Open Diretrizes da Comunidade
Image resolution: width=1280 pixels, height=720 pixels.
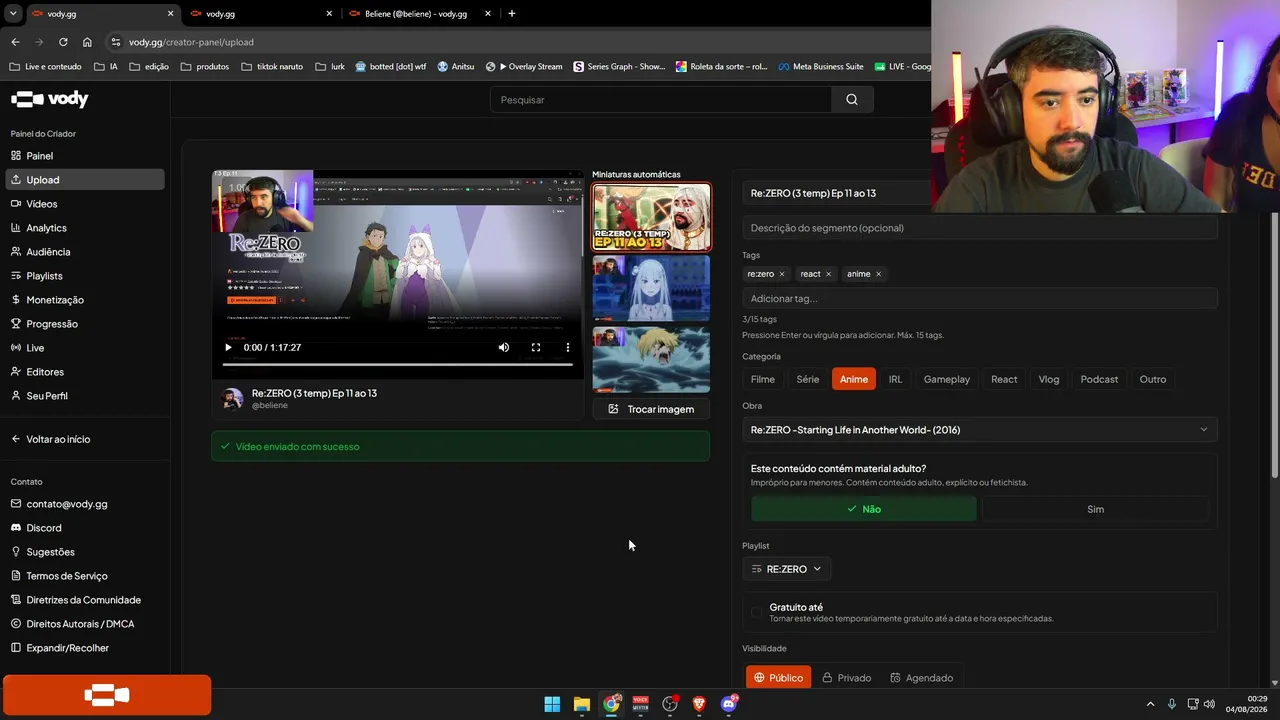click(76, 600)
